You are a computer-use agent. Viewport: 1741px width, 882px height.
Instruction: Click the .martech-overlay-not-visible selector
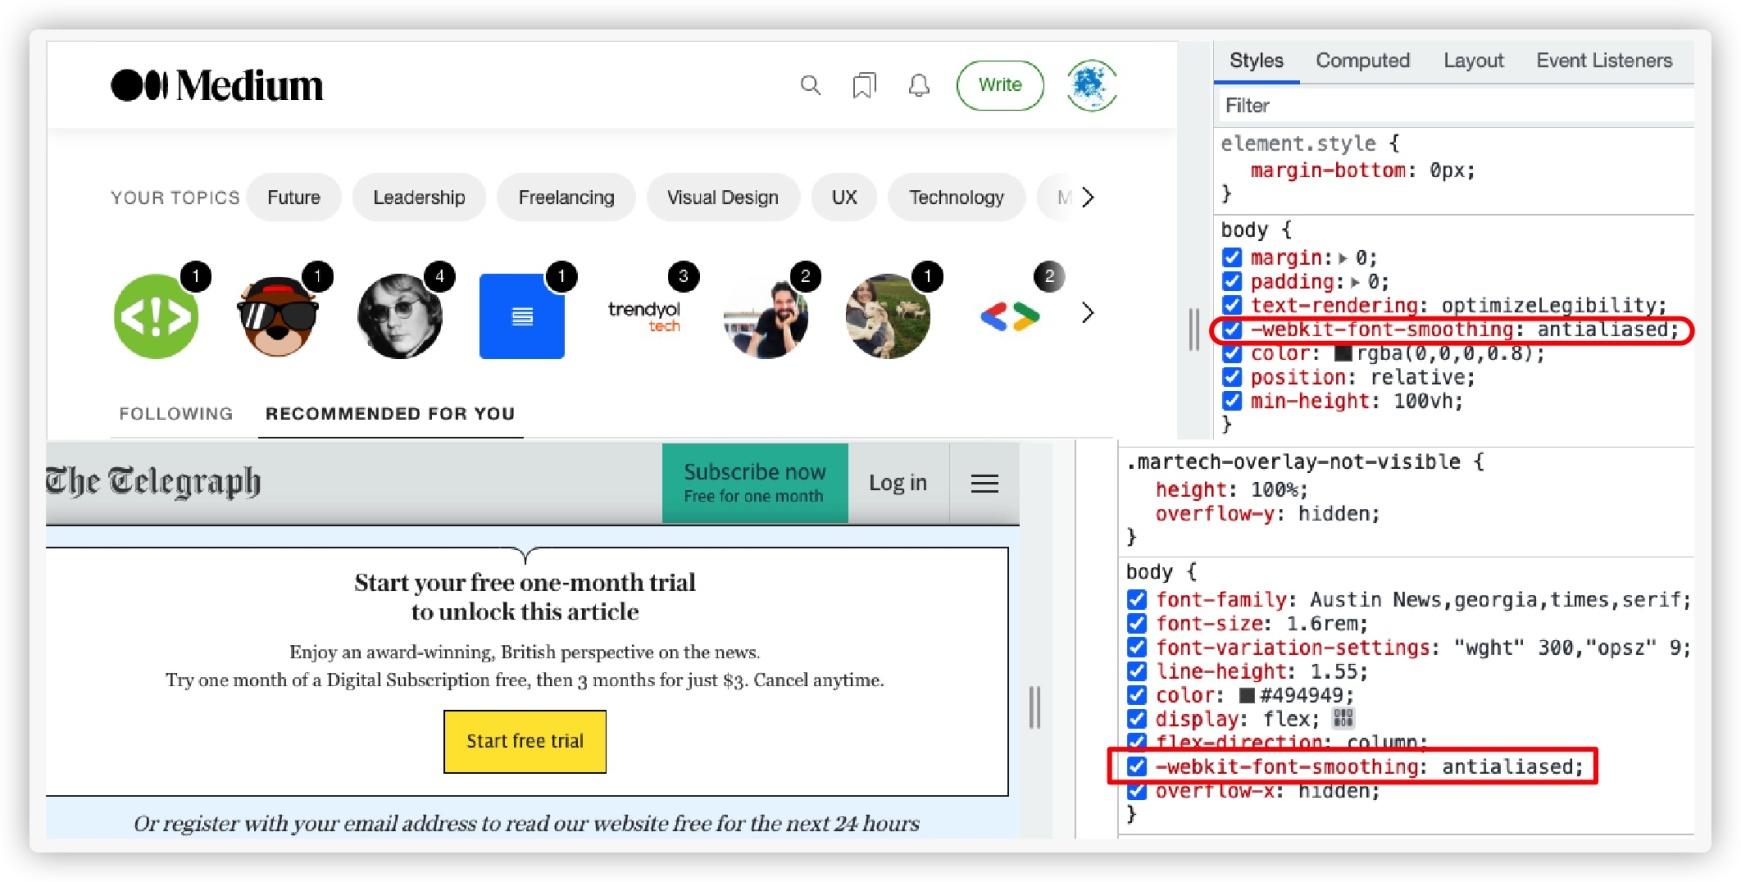coord(1294,462)
